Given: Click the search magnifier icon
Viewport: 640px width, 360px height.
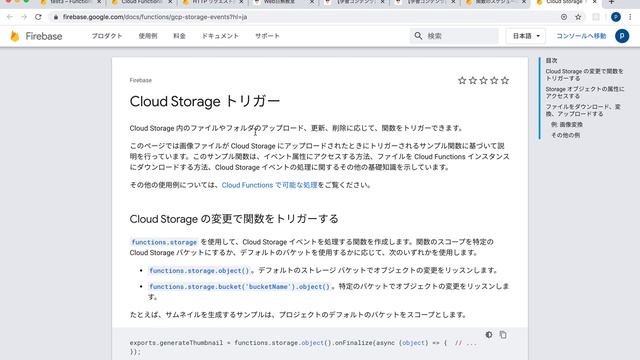Looking at the screenshot, I should pyautogui.click(x=418, y=36).
